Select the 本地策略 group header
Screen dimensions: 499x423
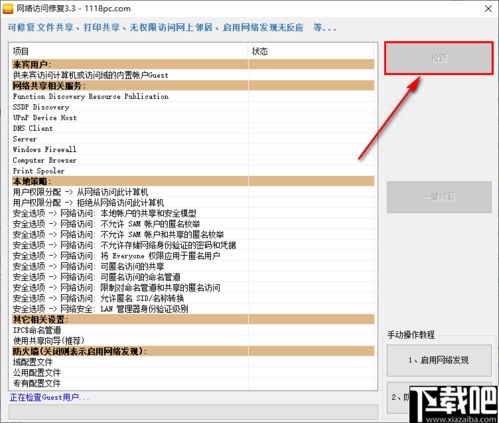point(193,181)
